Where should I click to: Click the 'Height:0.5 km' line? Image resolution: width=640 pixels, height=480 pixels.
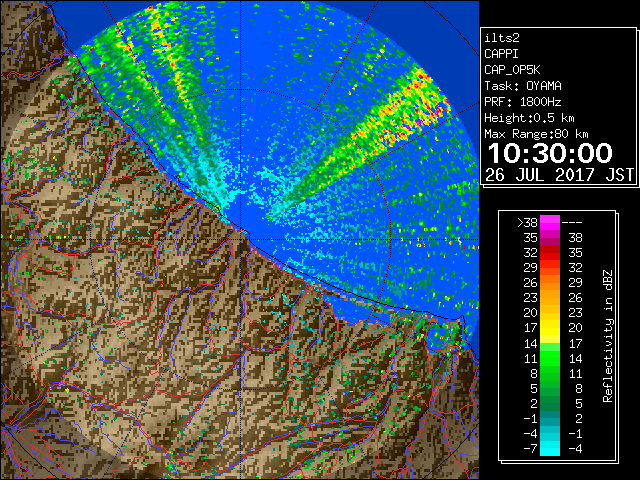pos(529,118)
